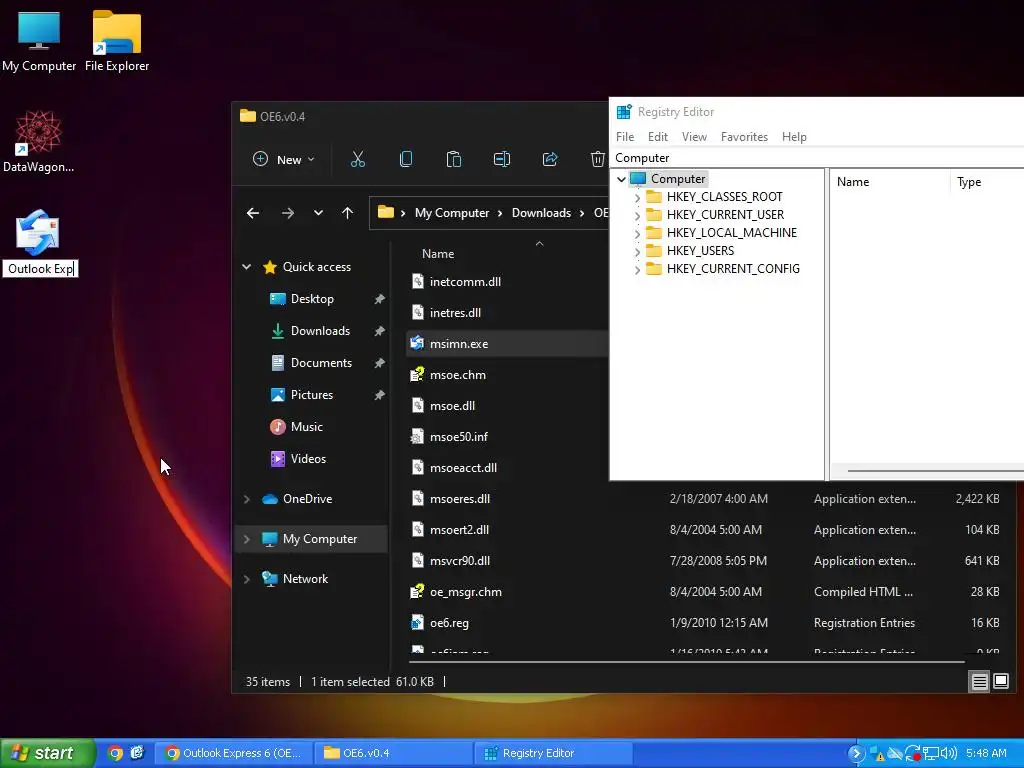The width and height of the screenshot is (1024, 768).
Task: Open Chrome from the taskbar quick launch
Action: pyautogui.click(x=115, y=753)
